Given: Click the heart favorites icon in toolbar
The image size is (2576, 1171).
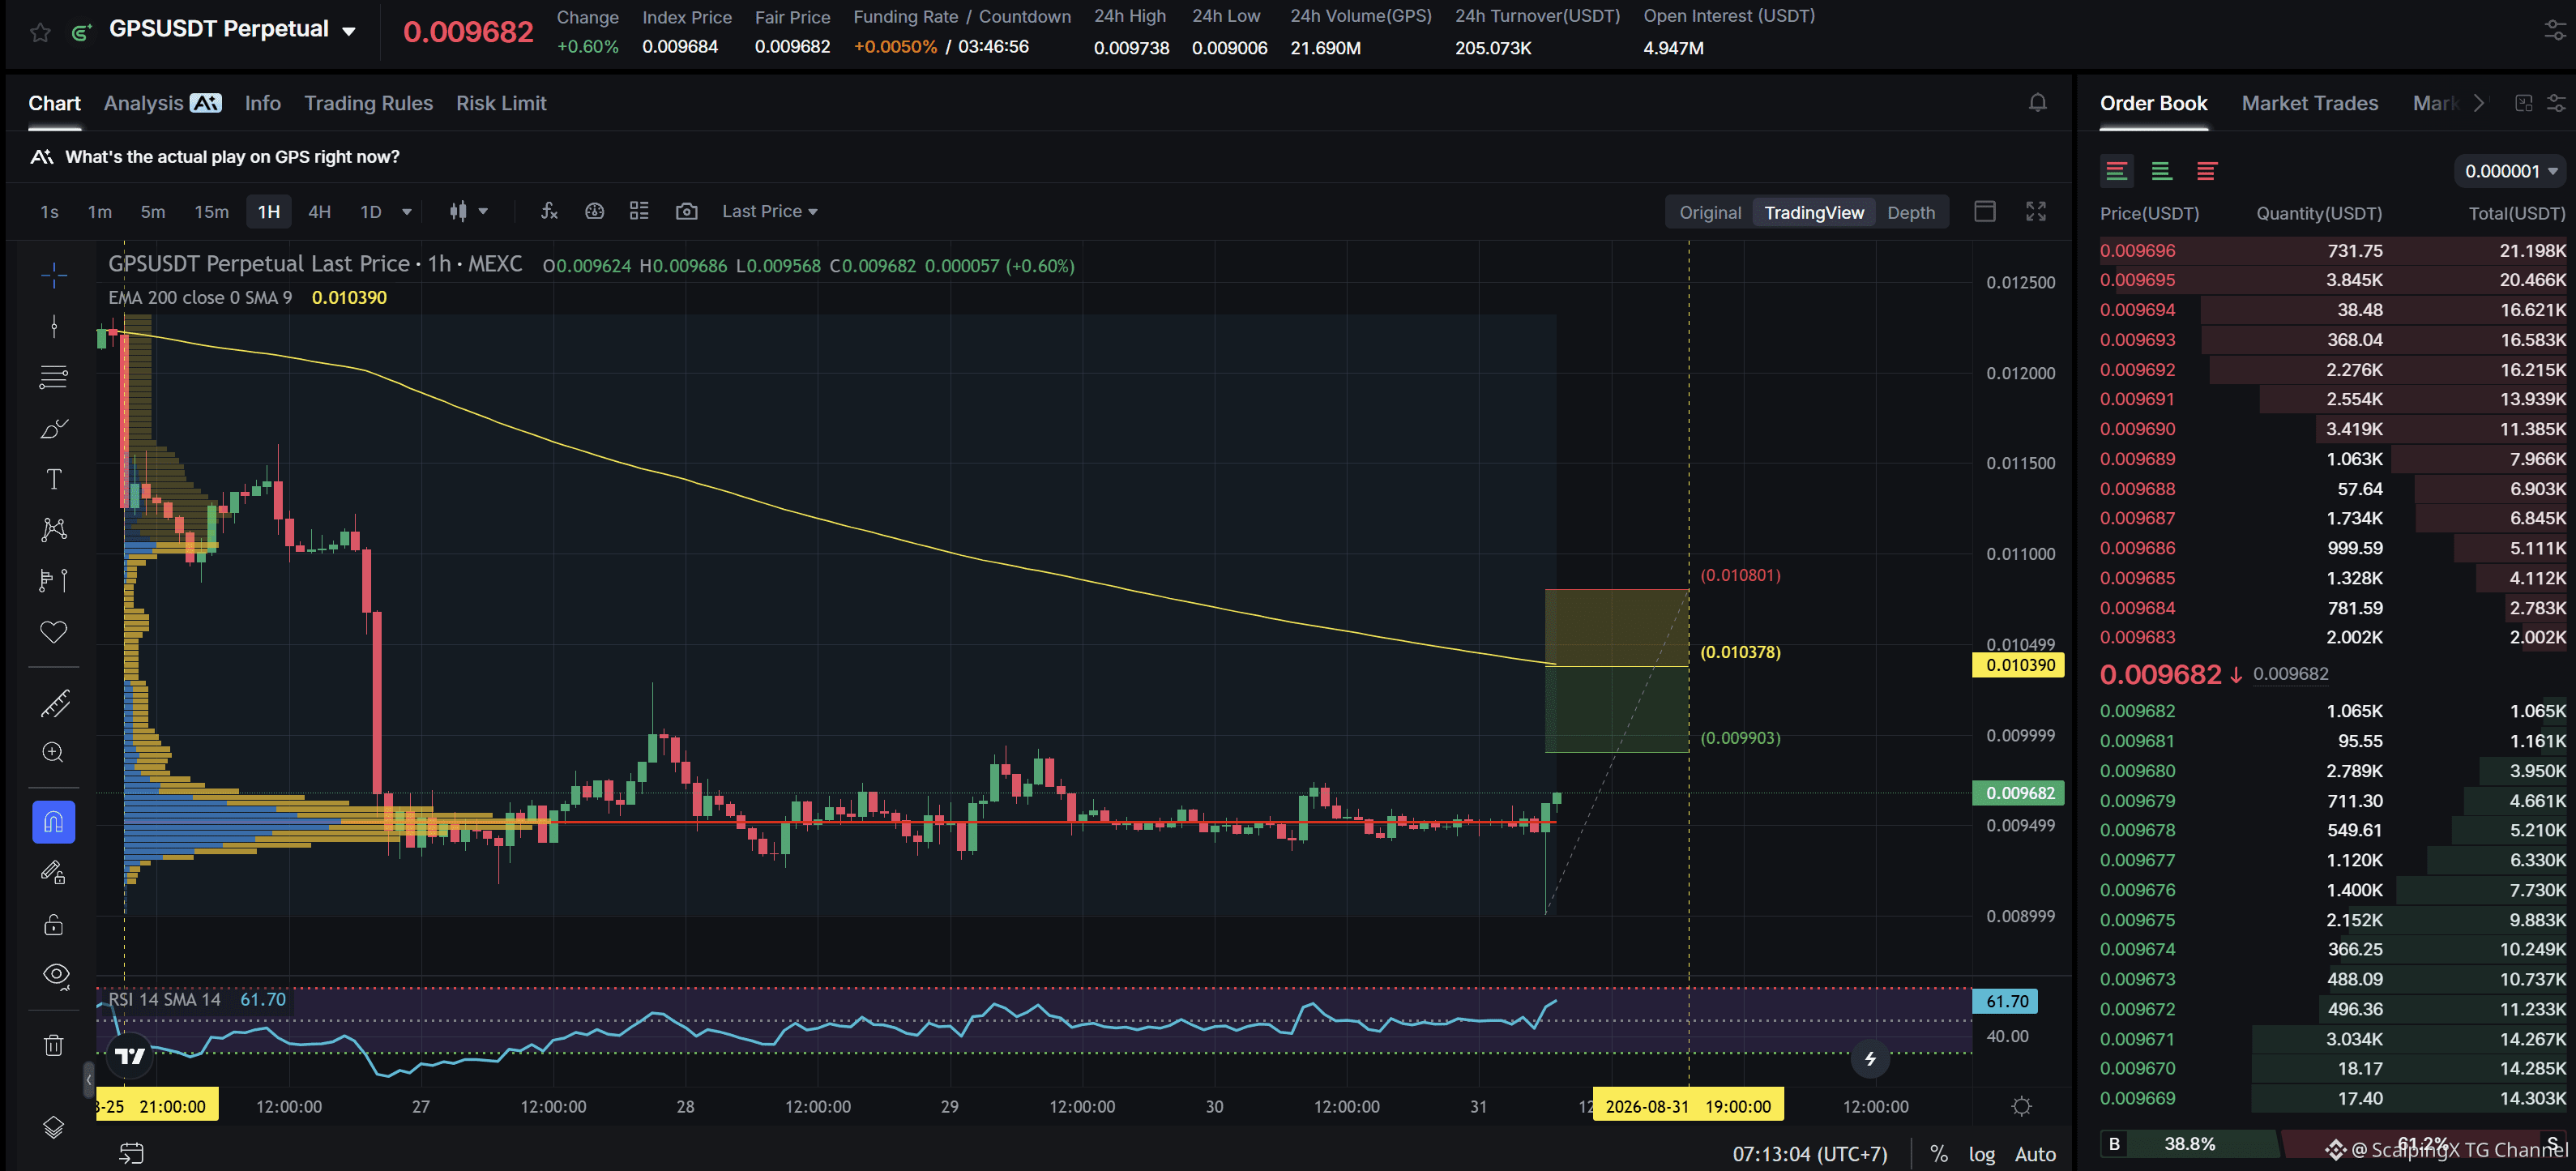Looking at the screenshot, I should (x=54, y=632).
